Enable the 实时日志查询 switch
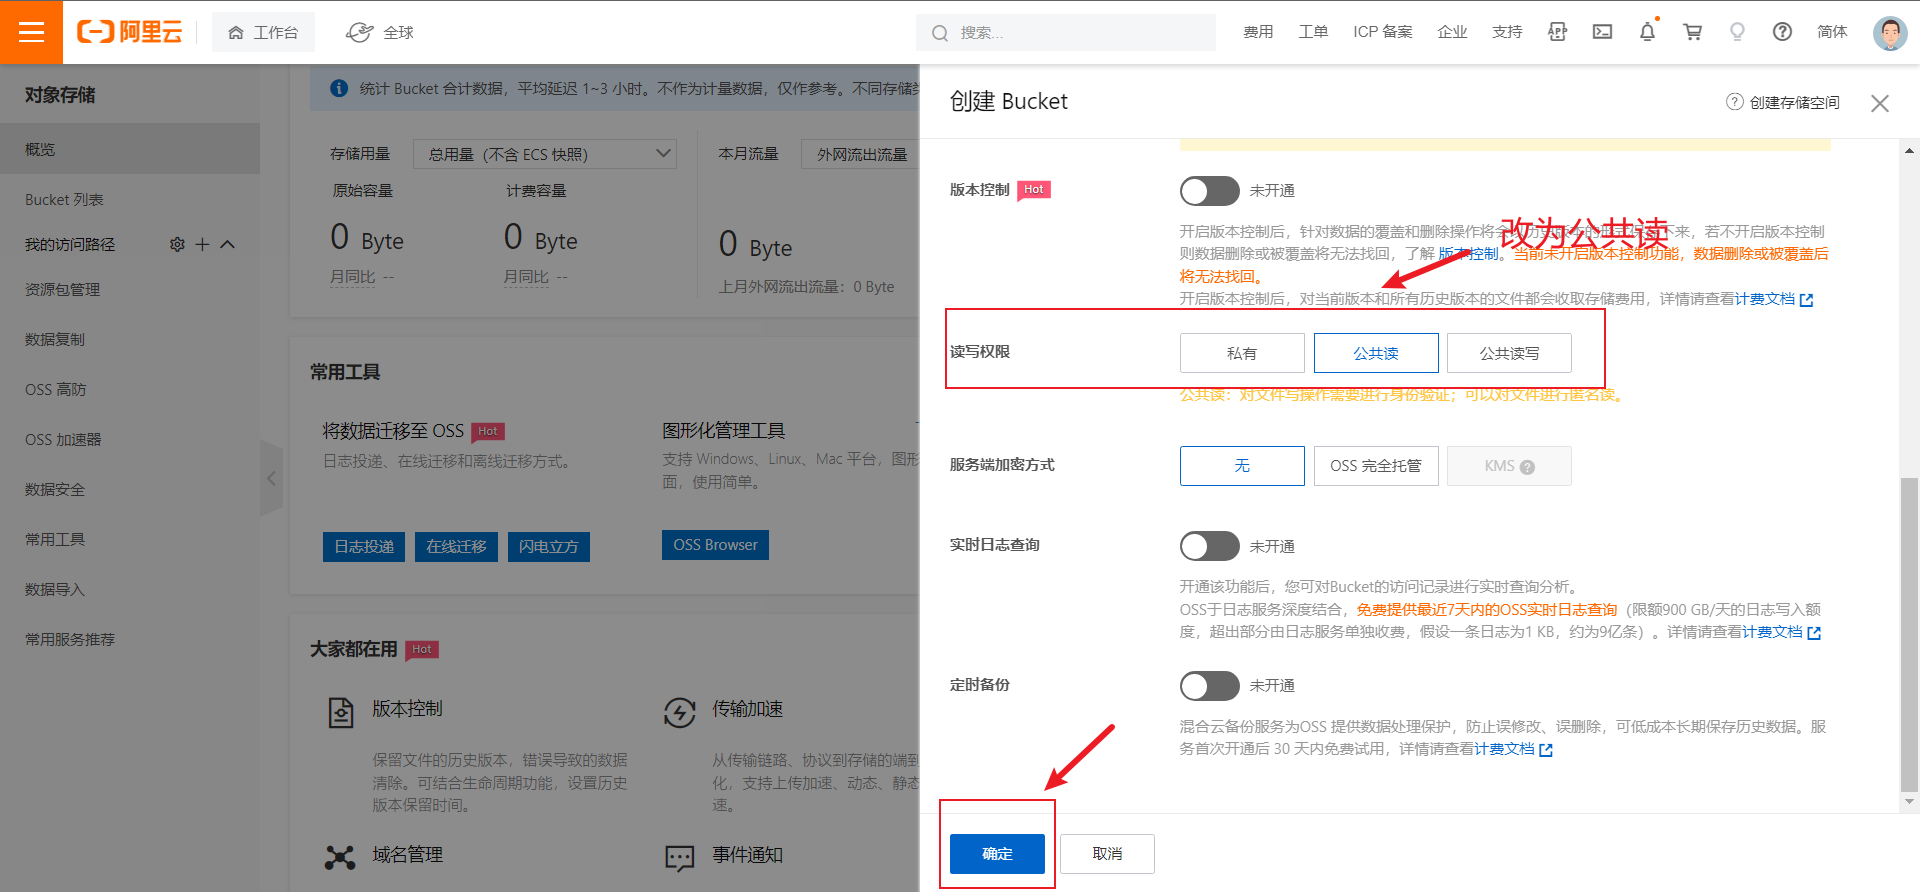The height and width of the screenshot is (892, 1920). (x=1209, y=546)
